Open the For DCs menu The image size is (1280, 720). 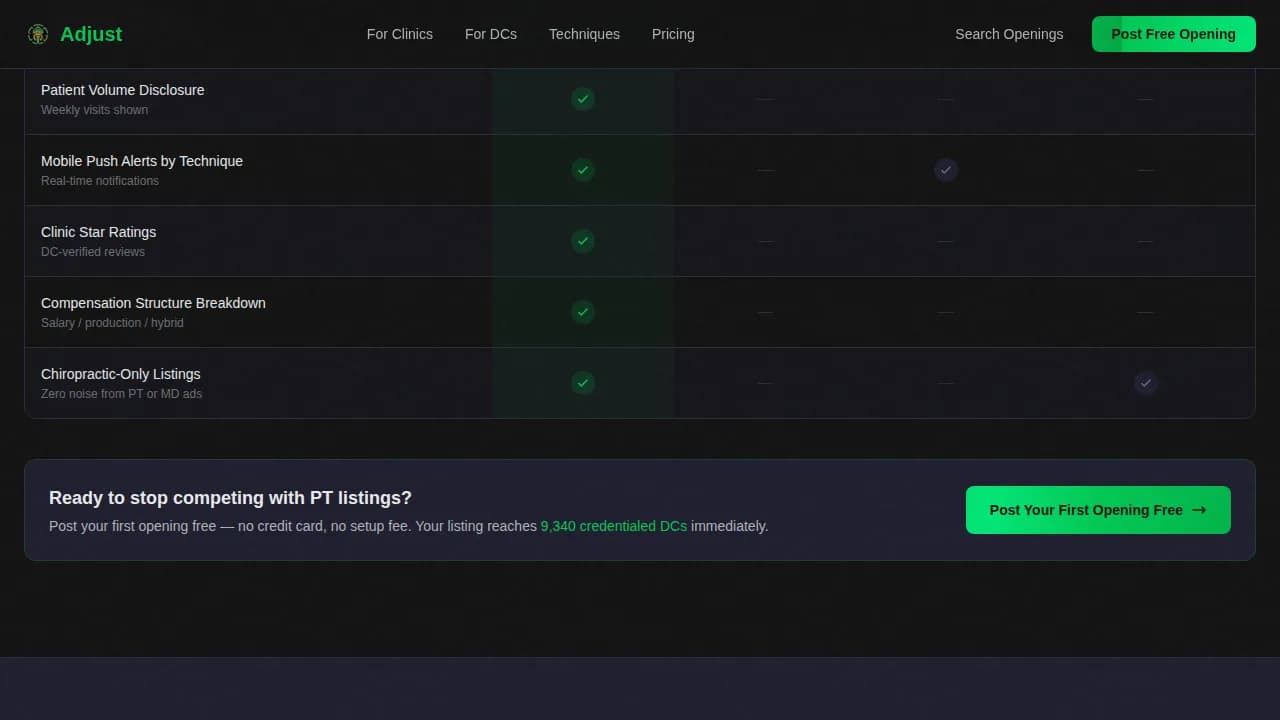click(491, 34)
